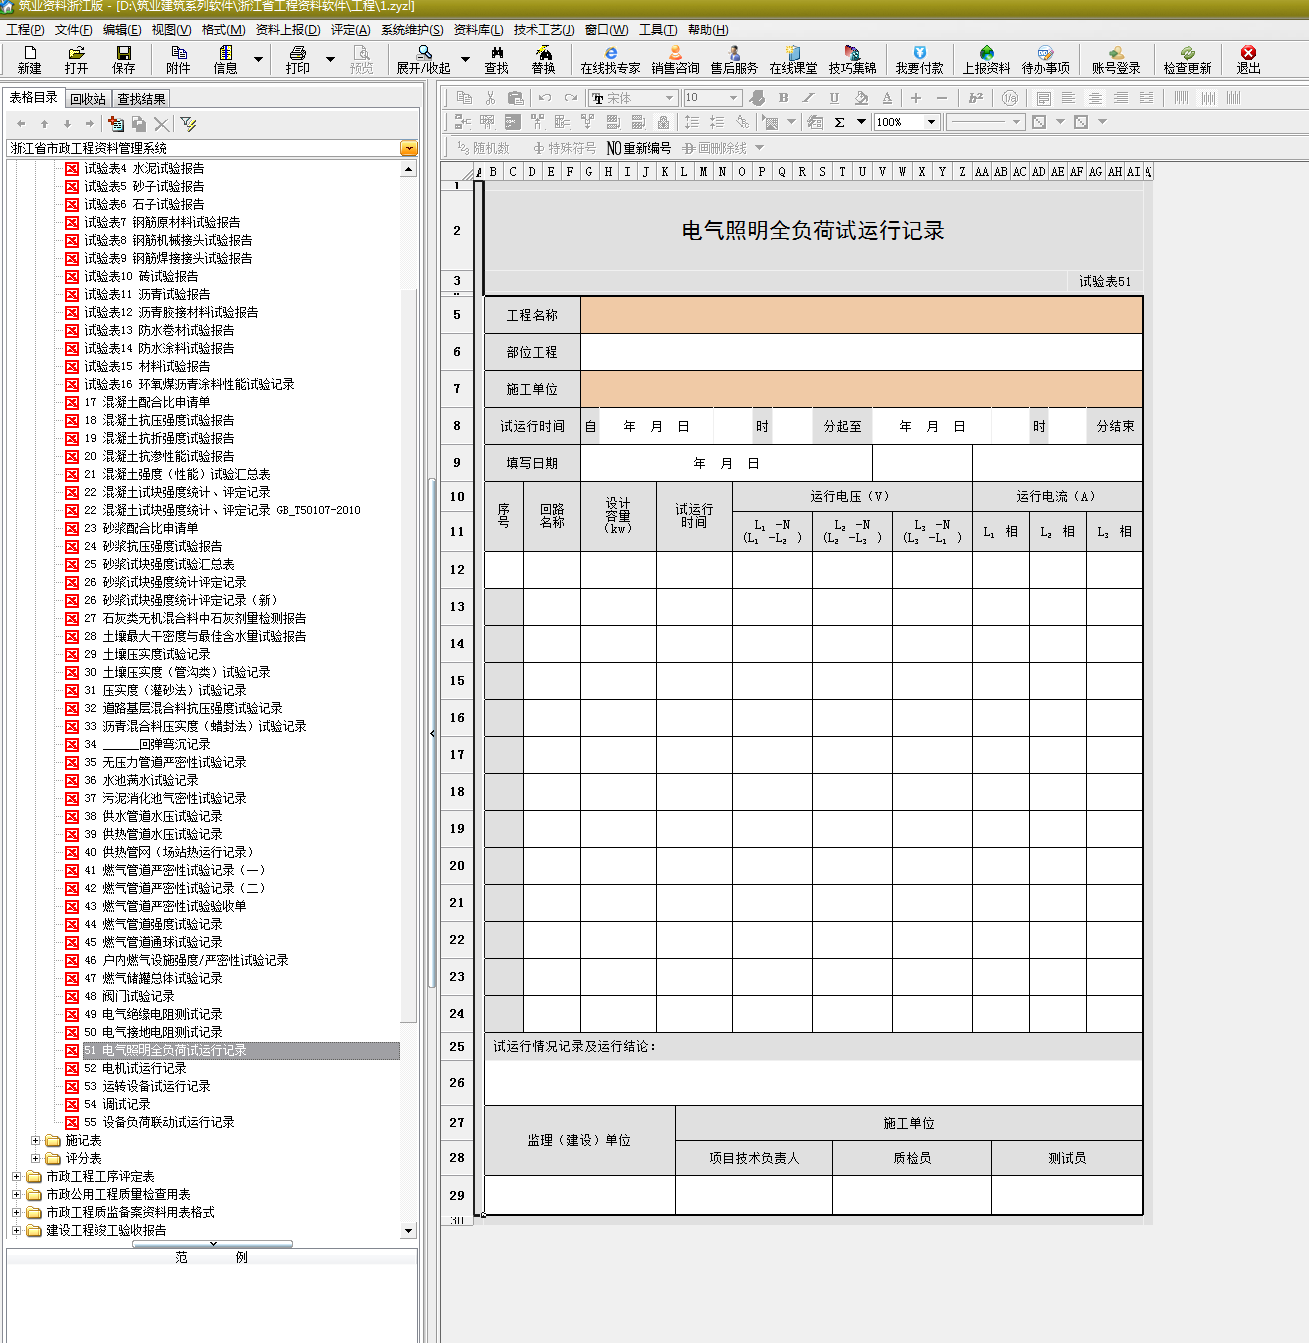1309x1343 pixels.
Task: Click the add new table icon in tree toolbar
Action: click(x=116, y=124)
